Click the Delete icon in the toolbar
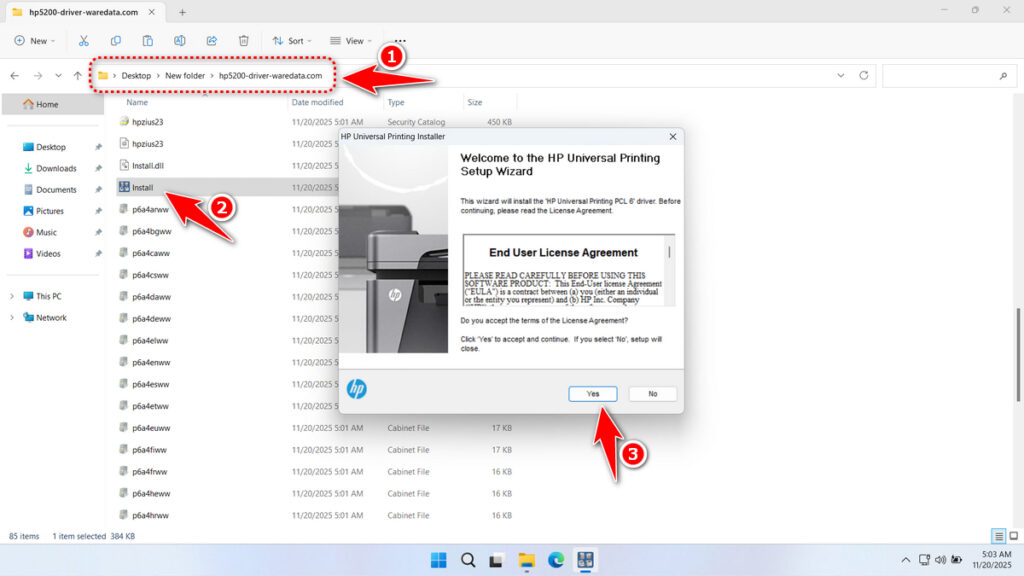The height and width of the screenshot is (576, 1024). point(243,40)
